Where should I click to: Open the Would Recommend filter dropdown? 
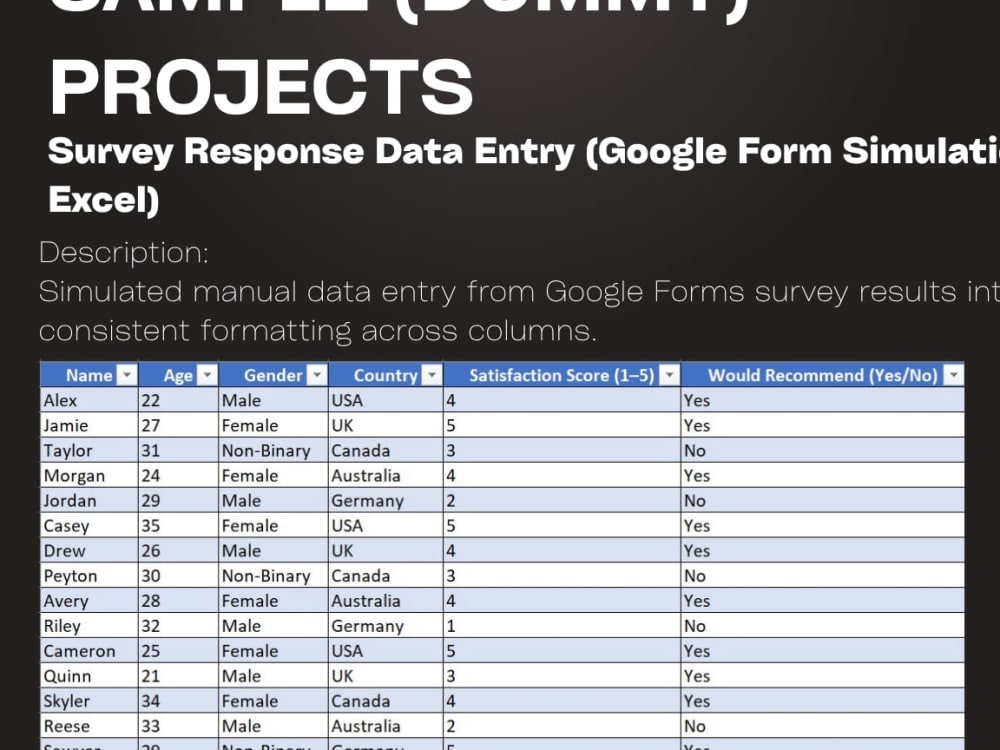coord(953,375)
